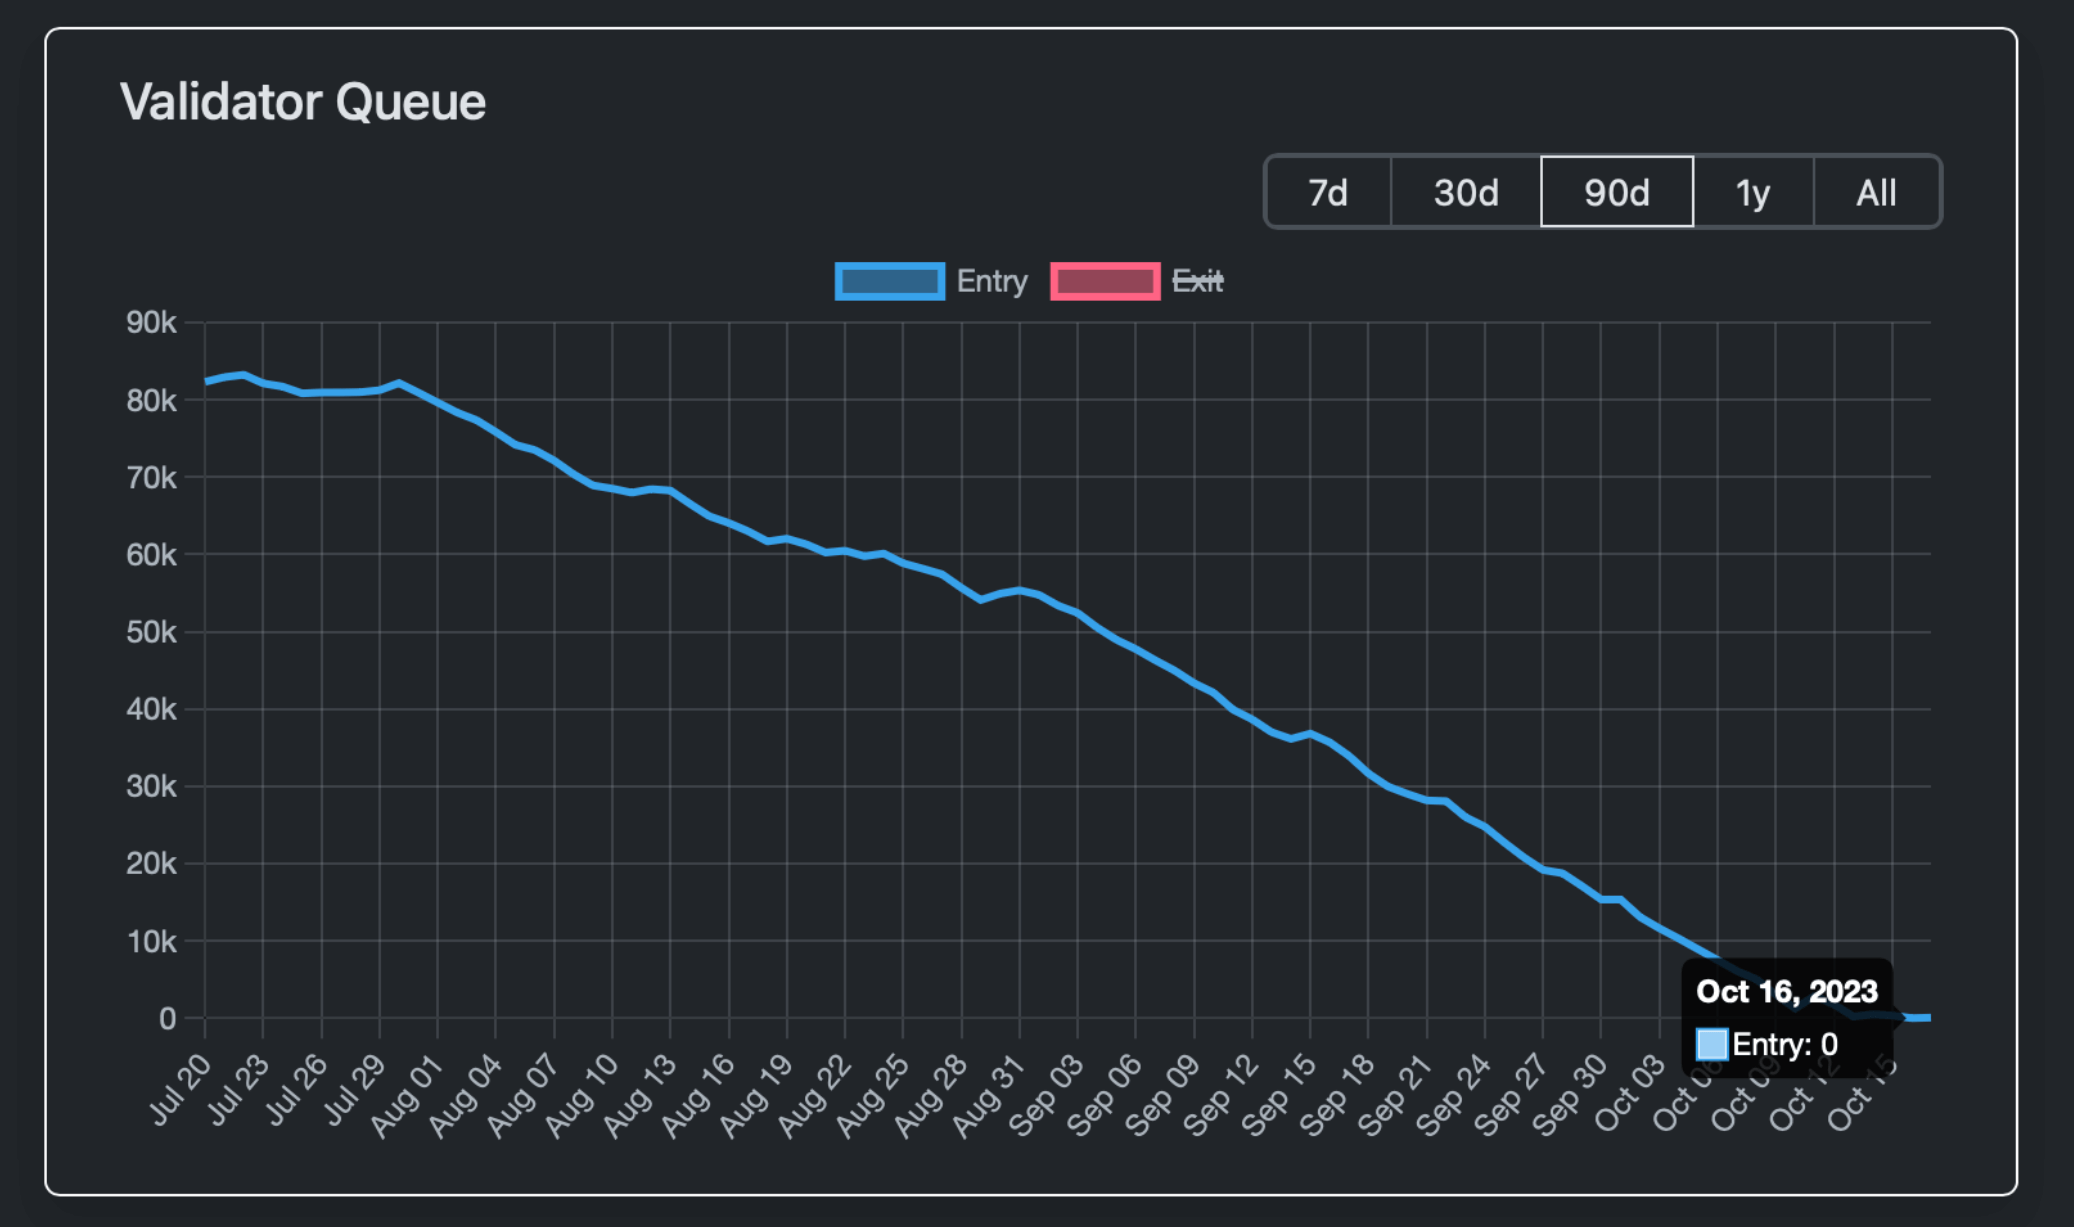Show the All time range
Screen dimensions: 2074x1227
[x=1876, y=192]
